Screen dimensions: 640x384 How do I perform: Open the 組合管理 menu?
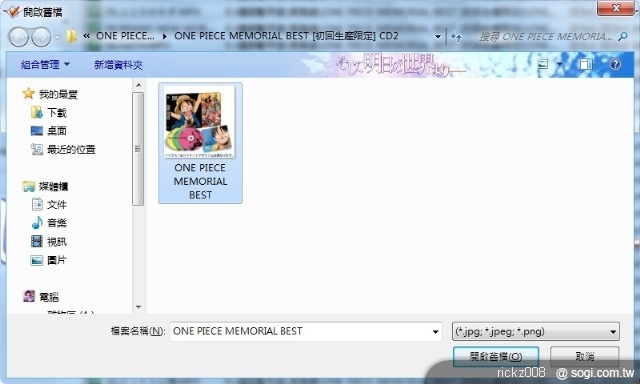(45, 64)
